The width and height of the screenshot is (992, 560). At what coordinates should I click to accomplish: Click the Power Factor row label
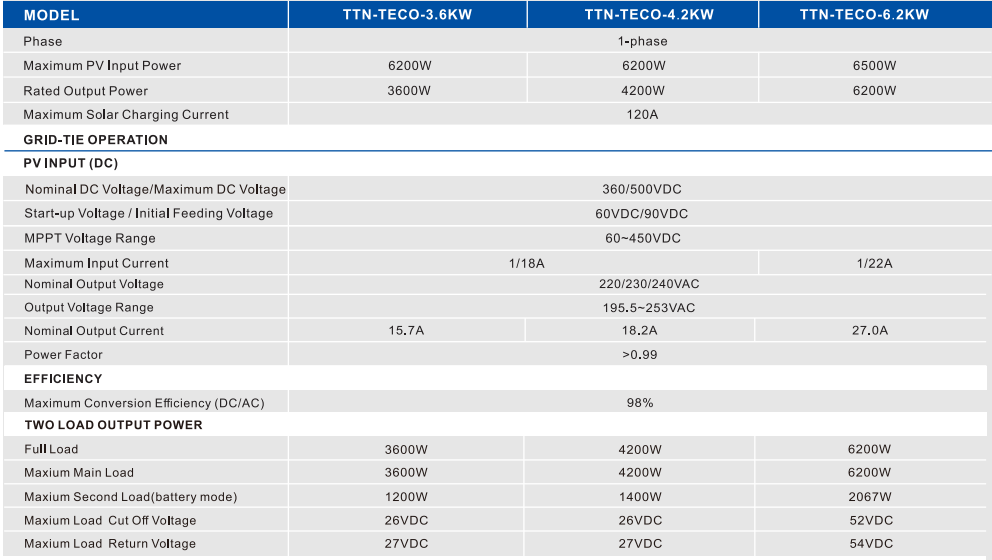pyautogui.click(x=63, y=355)
